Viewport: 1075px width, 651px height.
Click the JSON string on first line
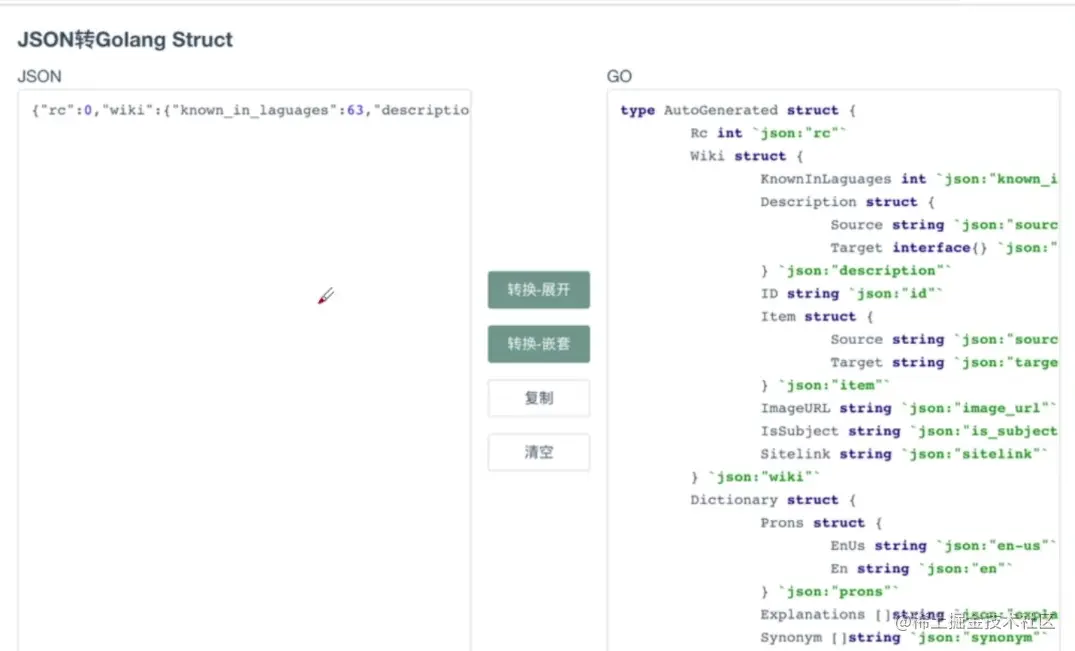coord(250,110)
